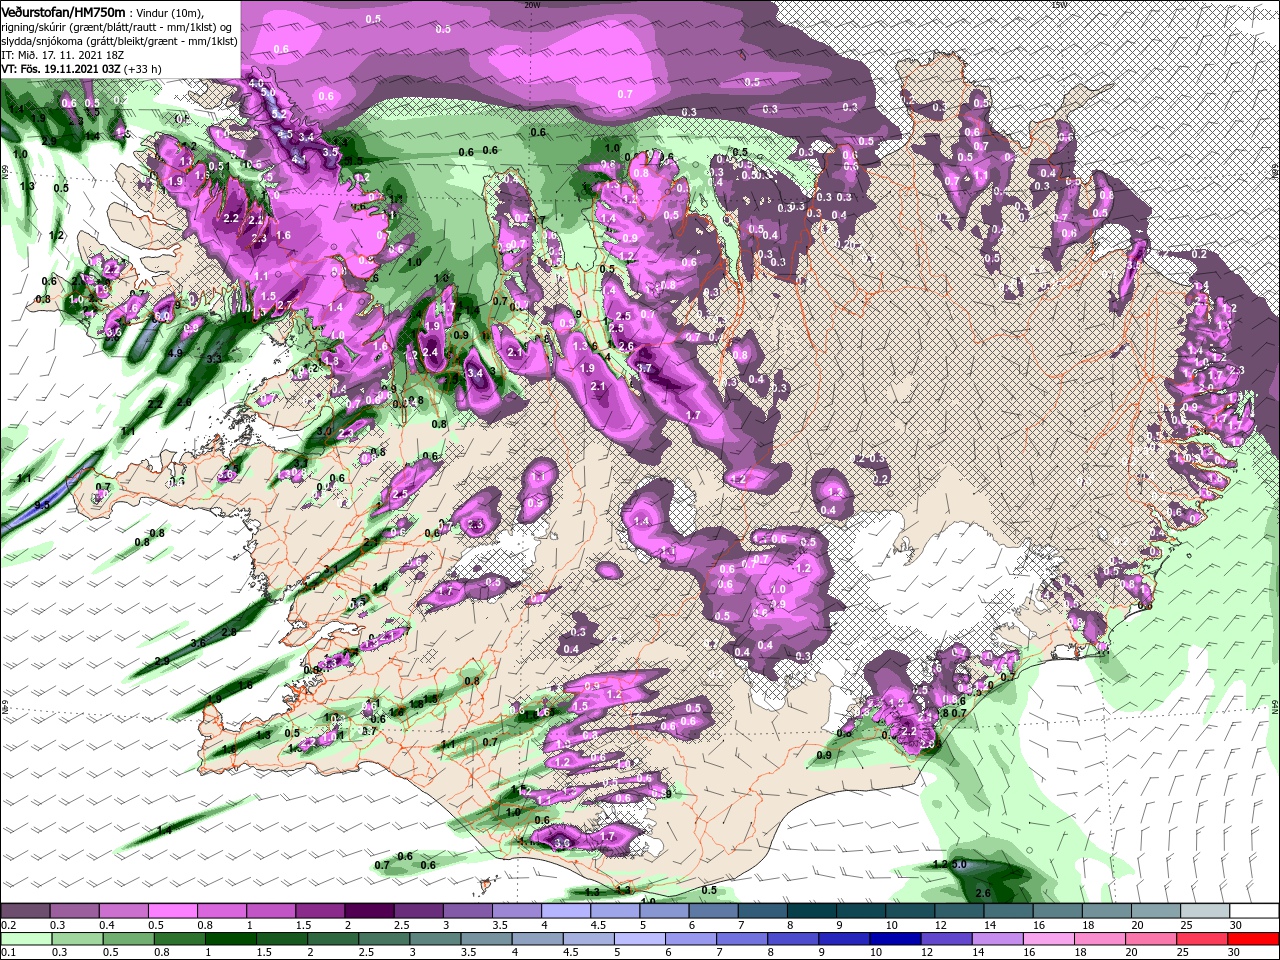1280x960 pixels.
Task: Click snow legend swatch between 4 and 4.5
Action: [x=566, y=911]
